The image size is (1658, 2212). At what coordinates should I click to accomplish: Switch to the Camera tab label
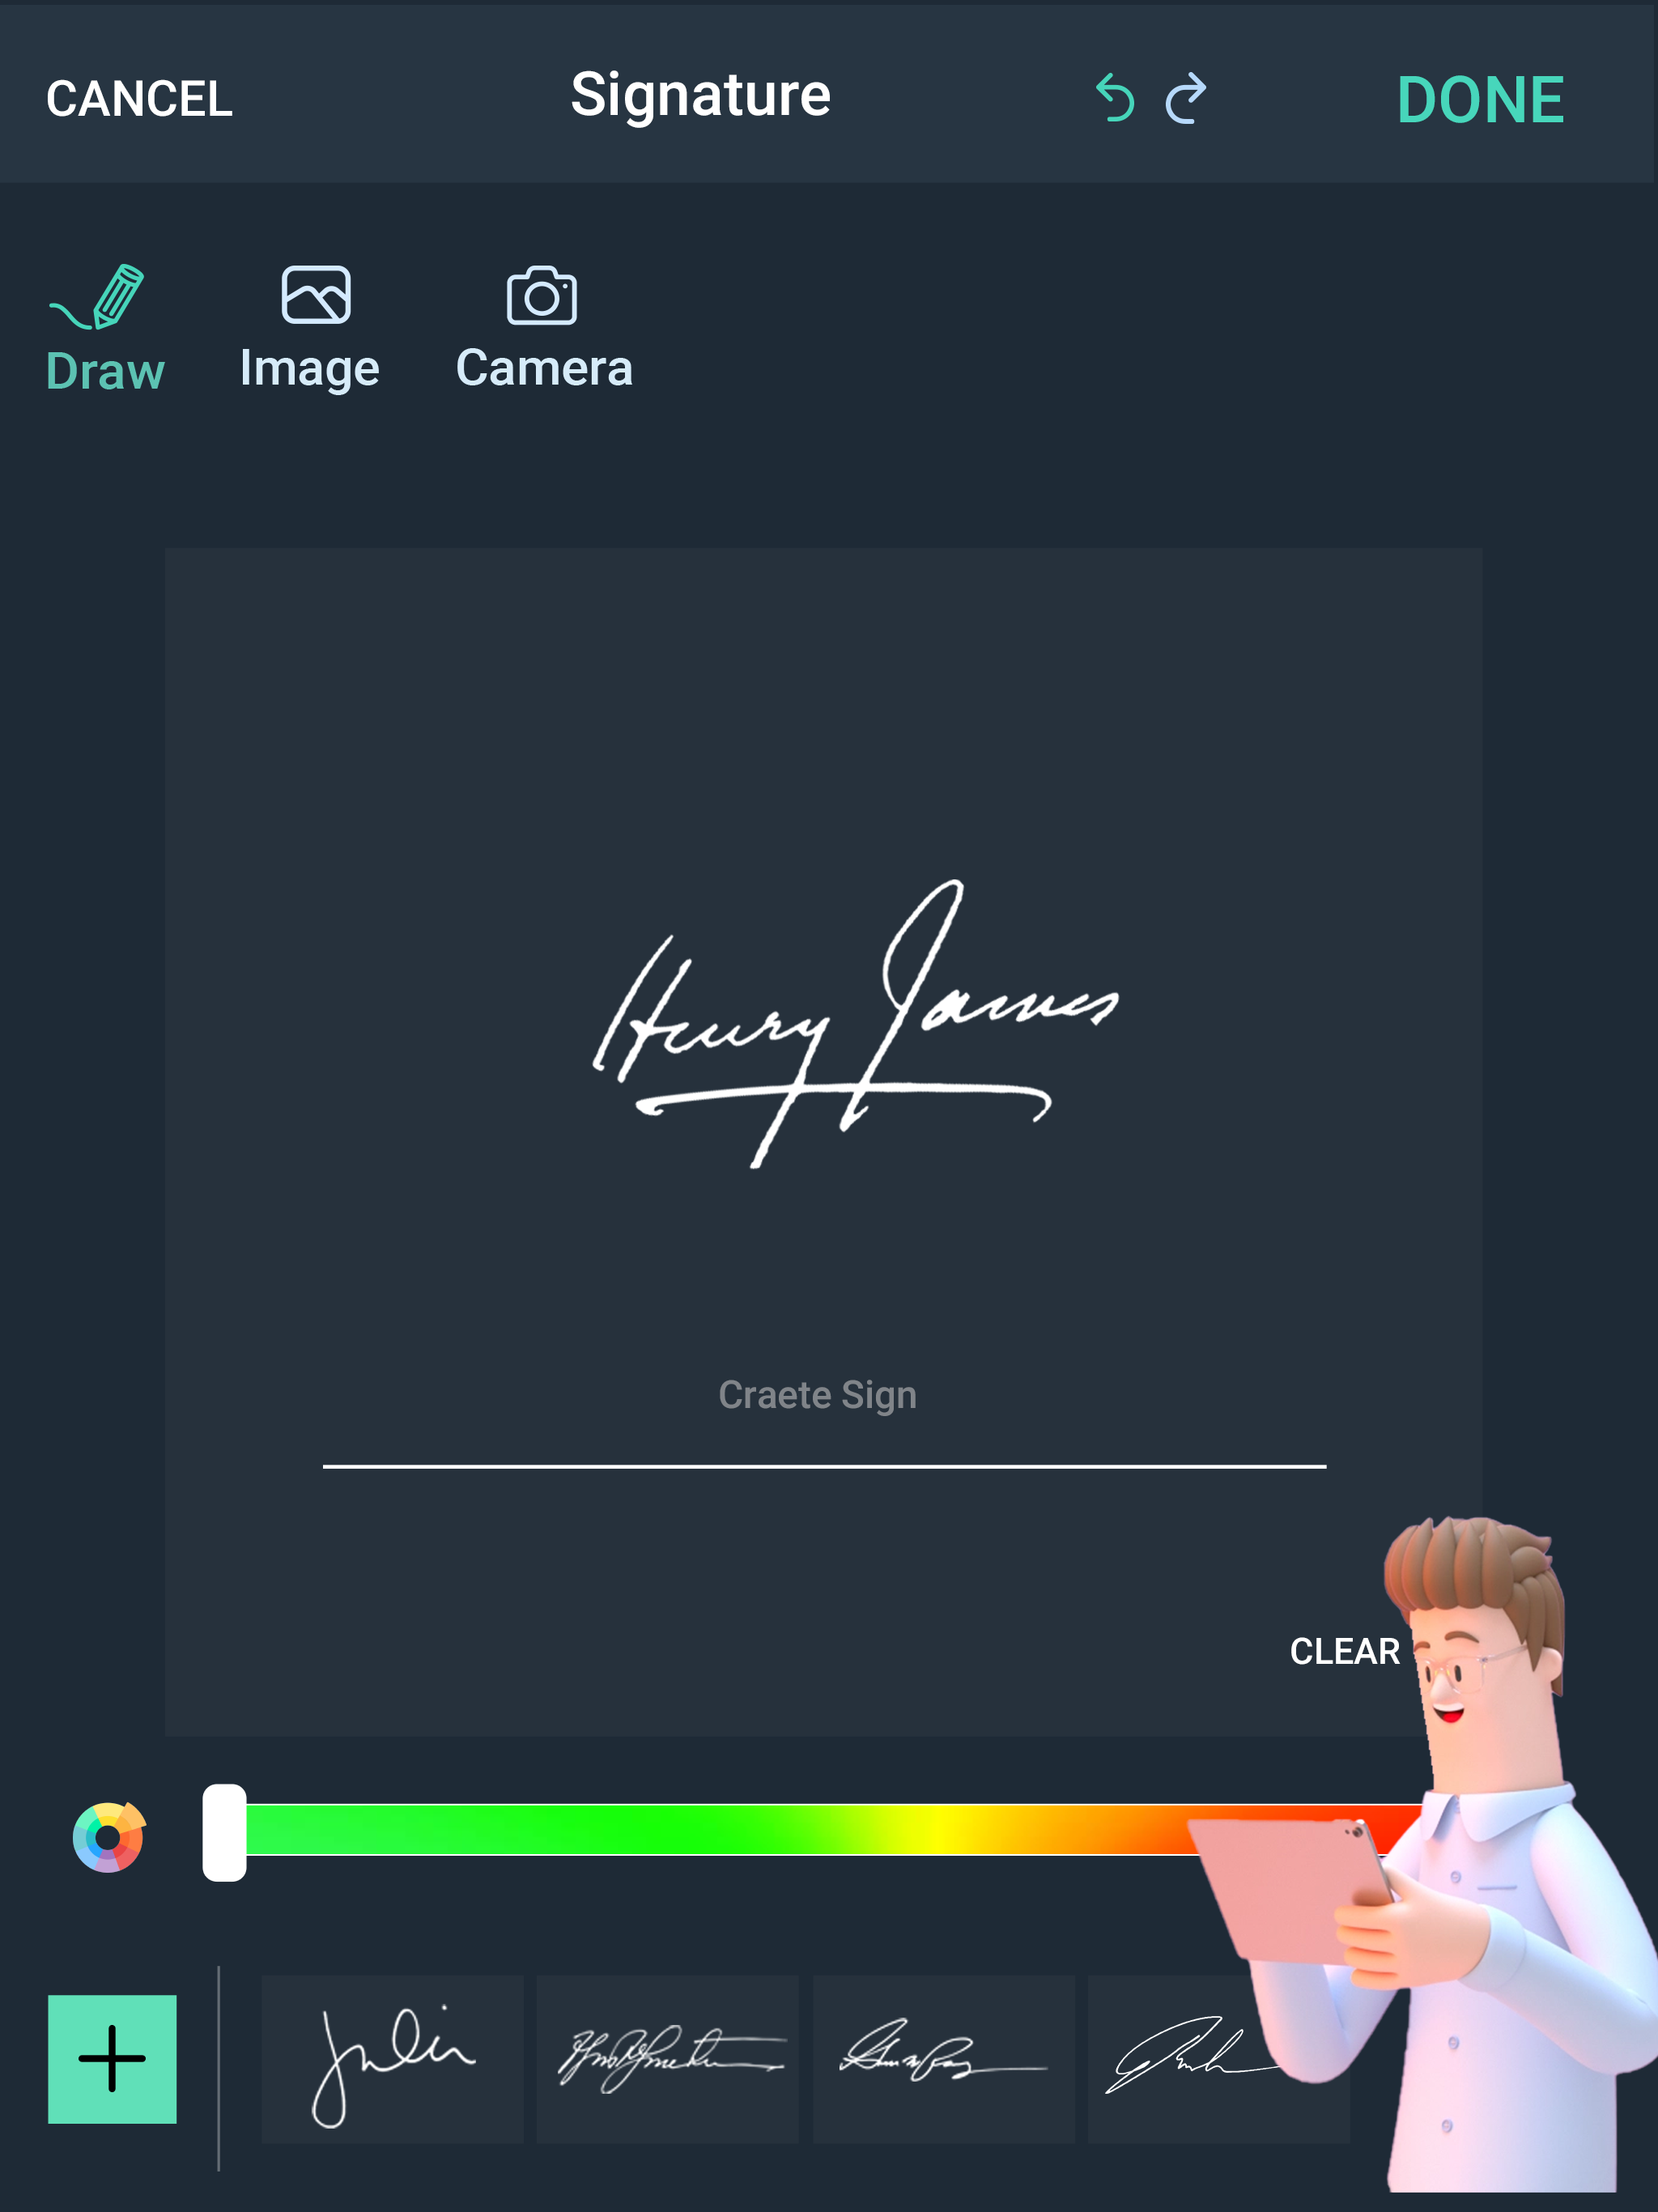point(544,368)
